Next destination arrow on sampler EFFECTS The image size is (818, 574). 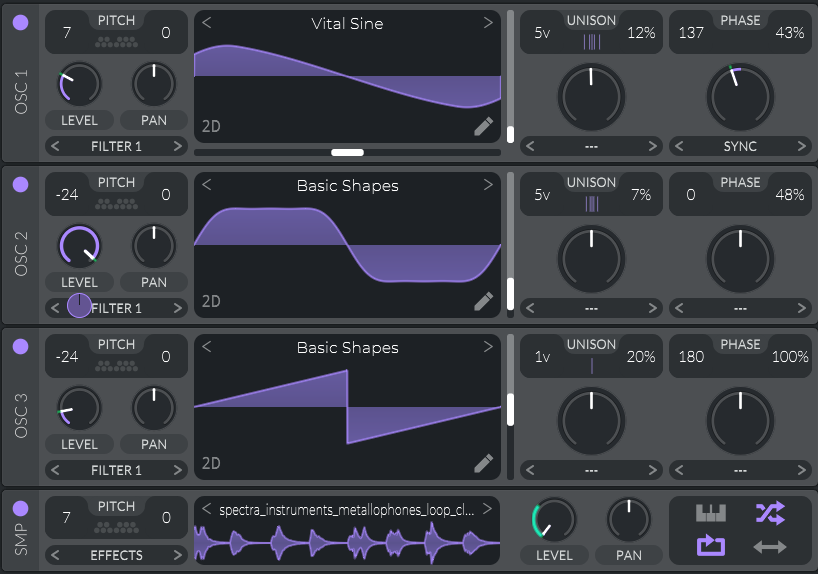coord(178,555)
